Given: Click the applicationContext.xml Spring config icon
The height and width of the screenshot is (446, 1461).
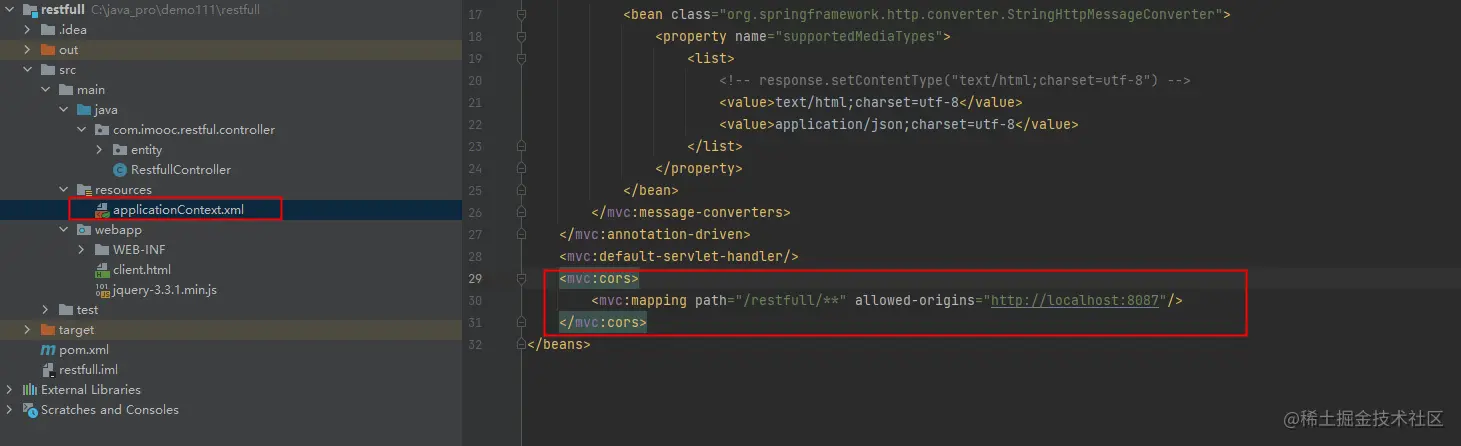Looking at the screenshot, I should pyautogui.click(x=102, y=210).
